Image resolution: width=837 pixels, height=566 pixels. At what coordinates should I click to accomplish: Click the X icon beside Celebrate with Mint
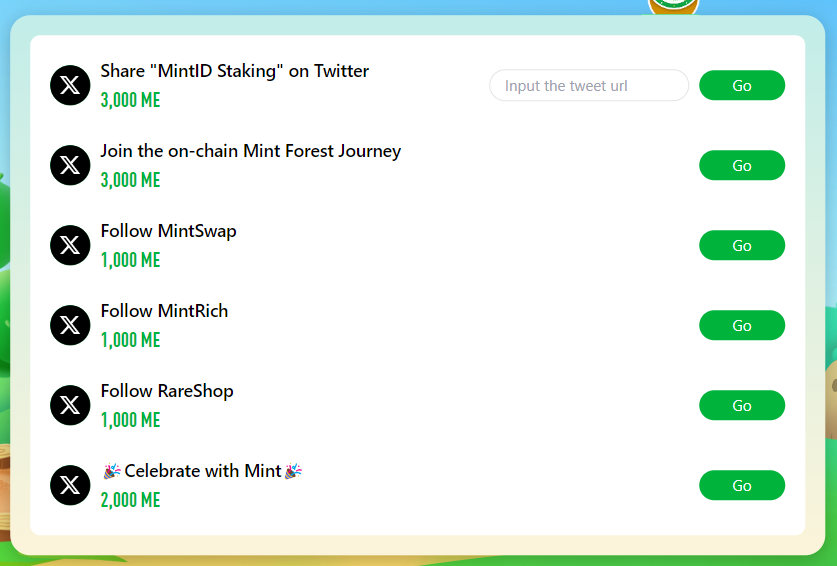point(70,485)
